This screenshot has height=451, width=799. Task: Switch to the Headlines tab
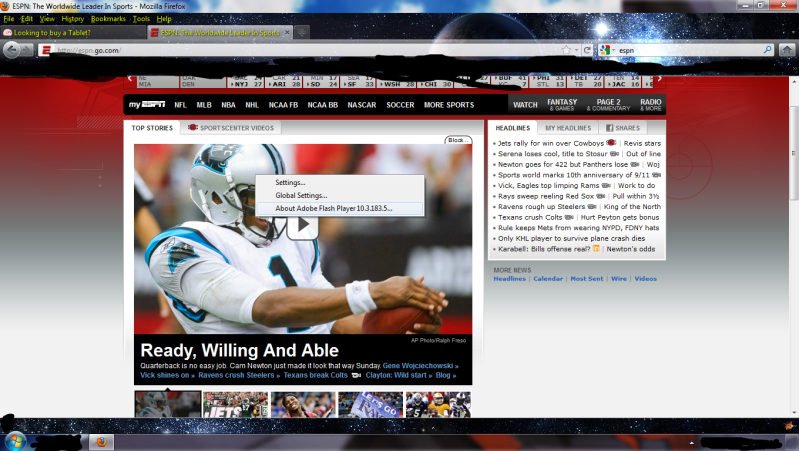(x=513, y=128)
